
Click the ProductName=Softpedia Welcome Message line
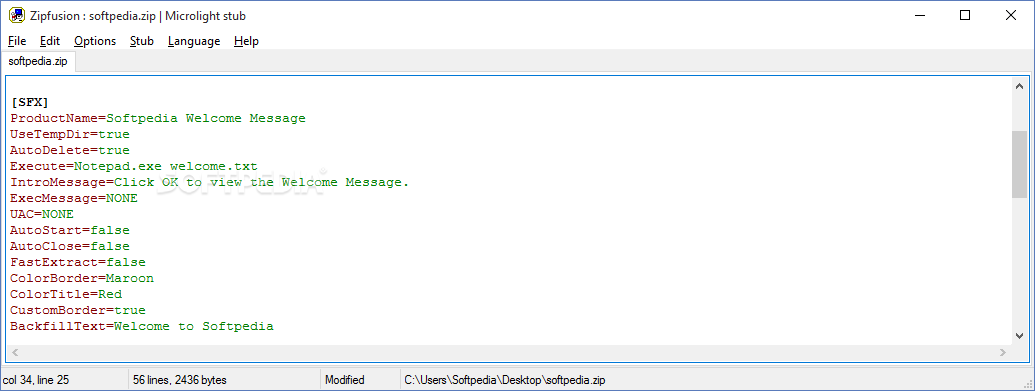click(x=158, y=118)
